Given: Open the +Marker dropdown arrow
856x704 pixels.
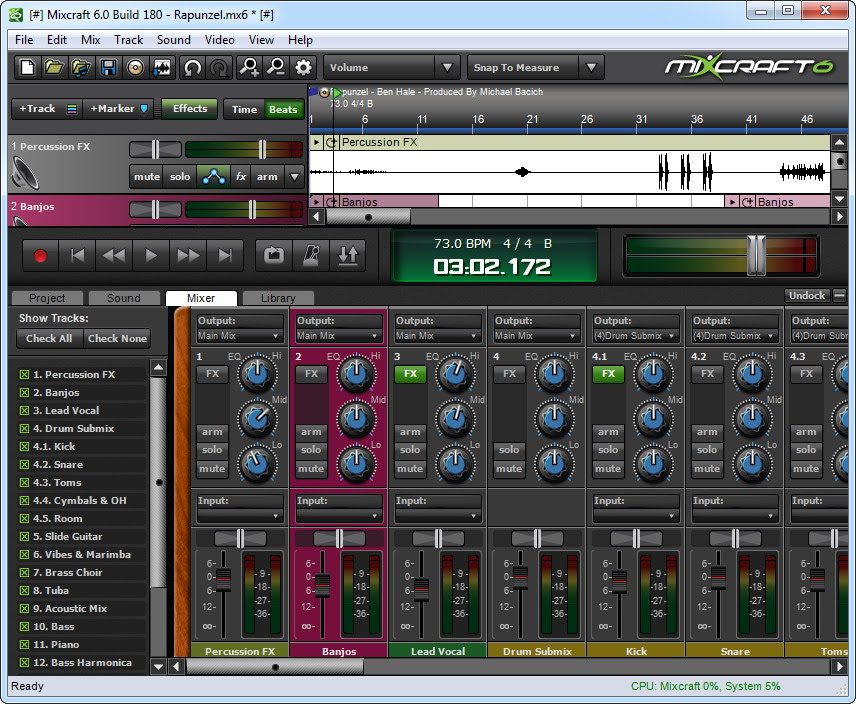Looking at the screenshot, I should pos(144,109).
